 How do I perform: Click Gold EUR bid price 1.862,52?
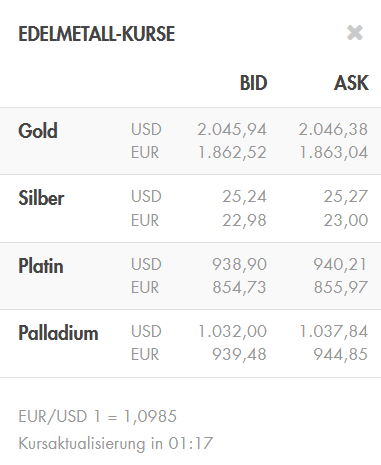[x=232, y=153]
